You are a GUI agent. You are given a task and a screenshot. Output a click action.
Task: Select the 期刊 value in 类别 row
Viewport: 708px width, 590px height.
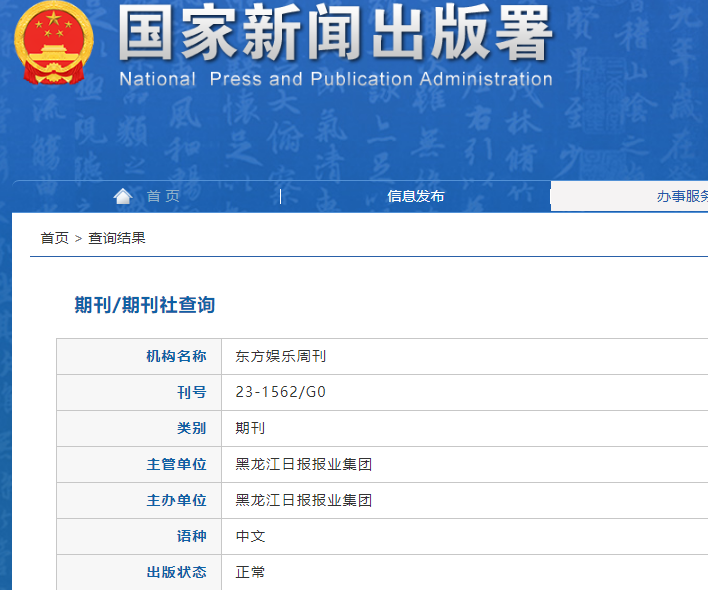click(250, 428)
